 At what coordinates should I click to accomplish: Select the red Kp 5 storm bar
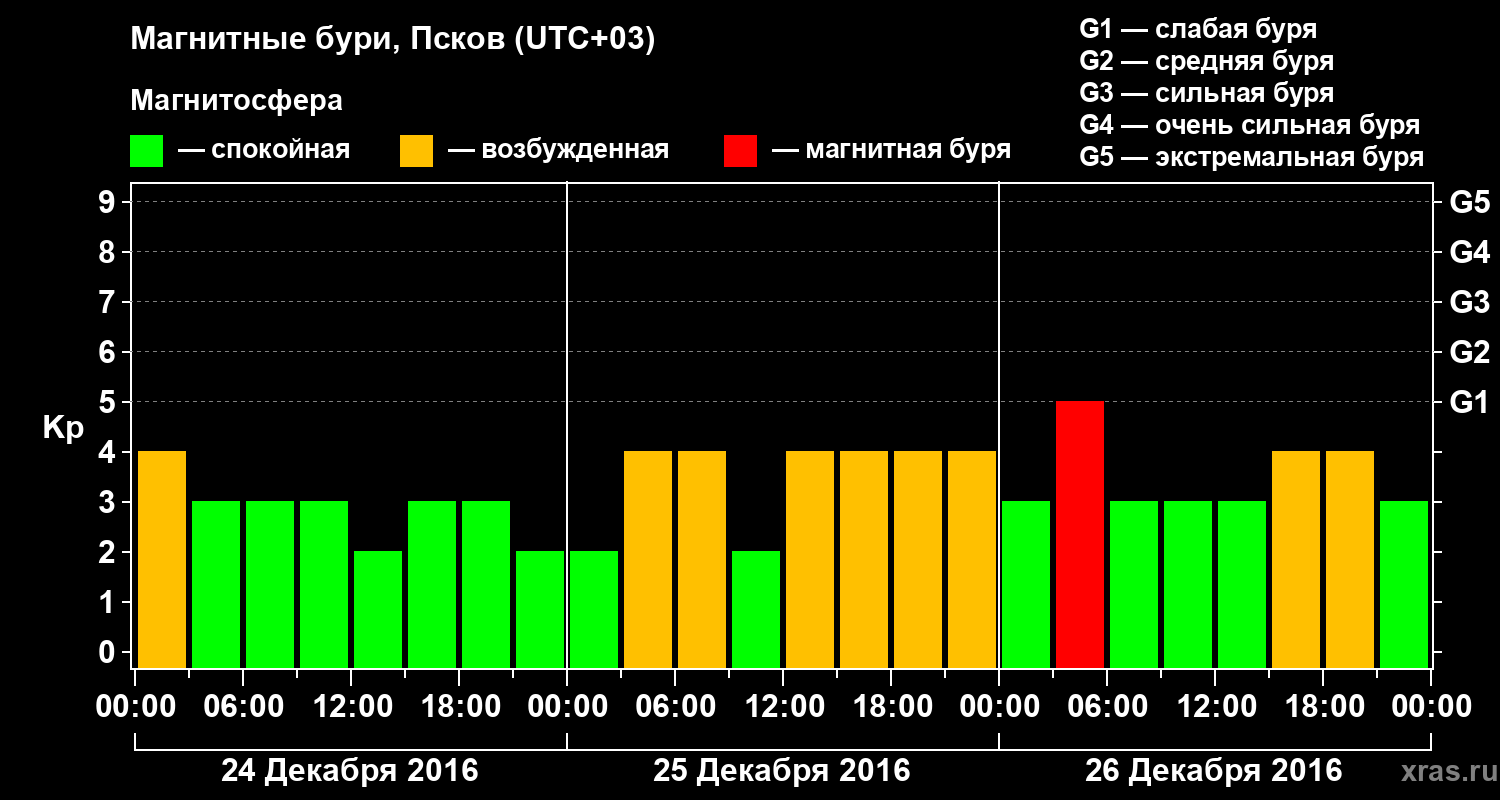point(1080,534)
